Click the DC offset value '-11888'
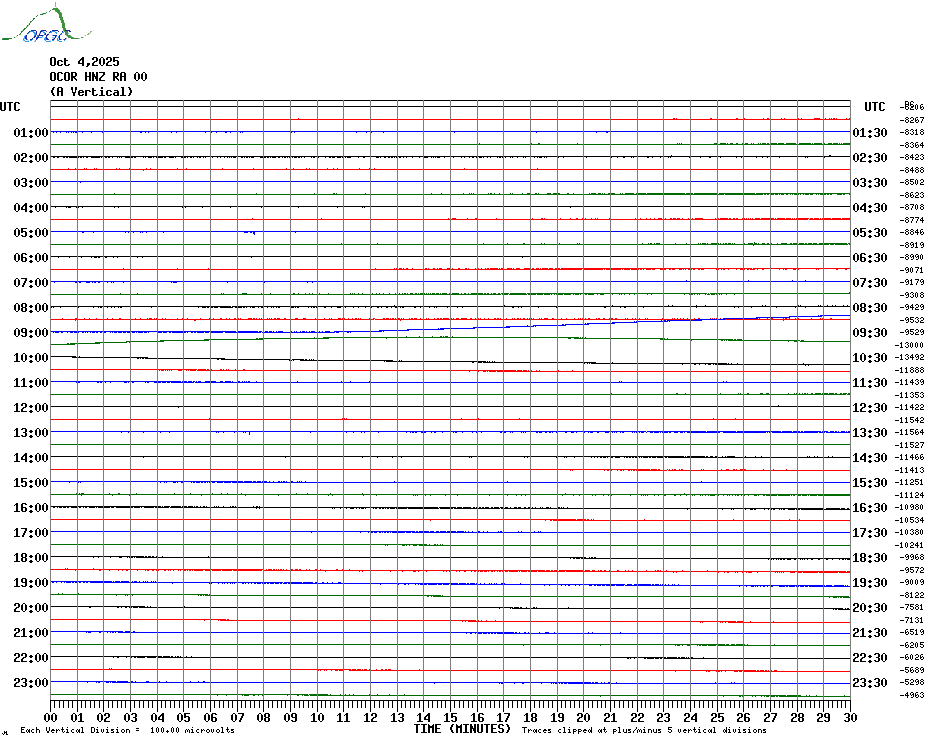 pyautogui.click(x=910, y=370)
